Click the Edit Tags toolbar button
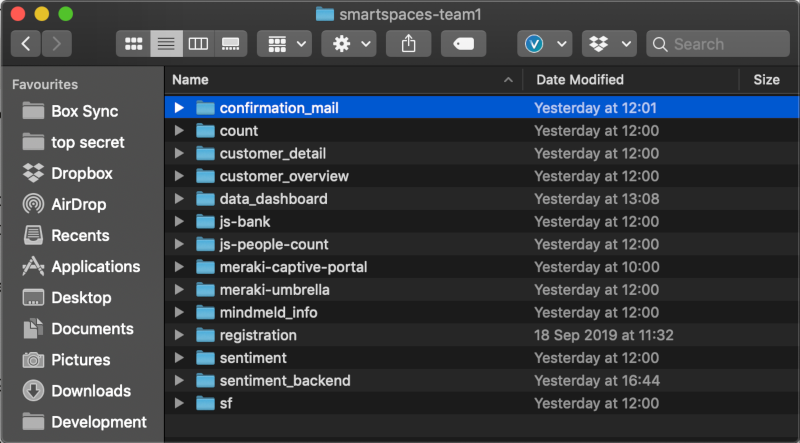Viewport: 800px width, 443px height. [463, 44]
